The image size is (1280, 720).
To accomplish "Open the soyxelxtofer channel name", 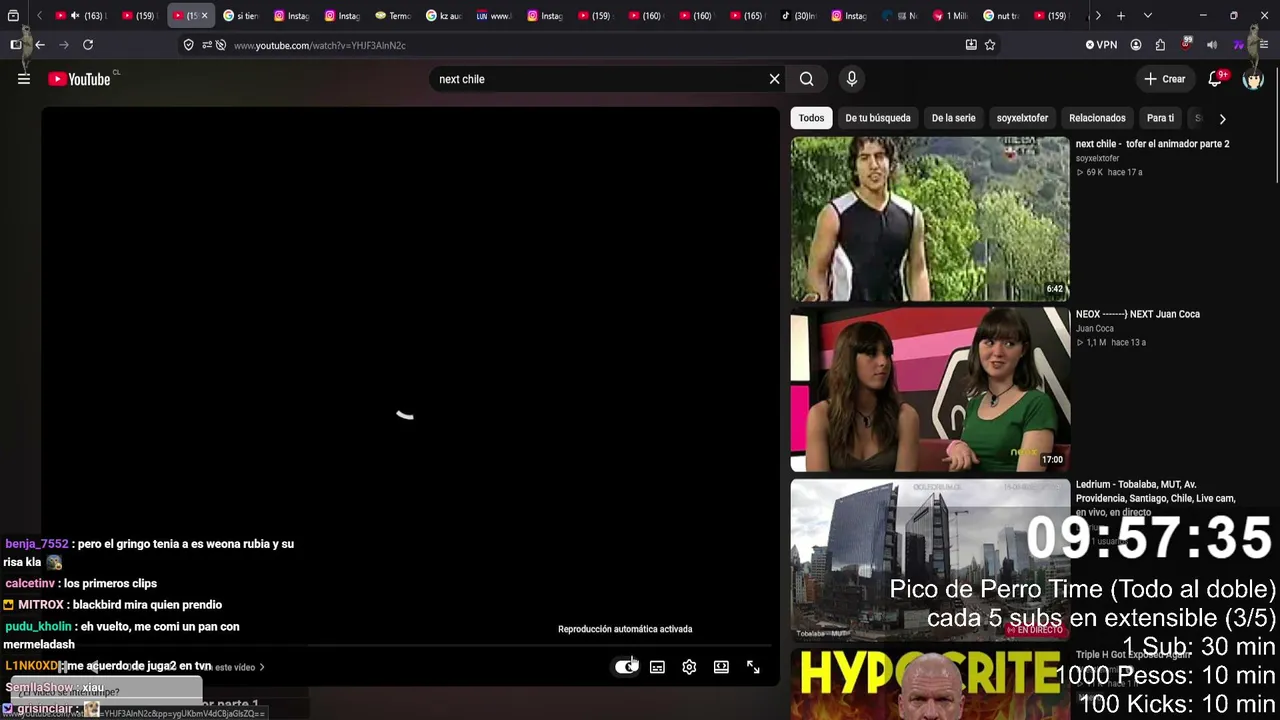I will click(x=1097, y=158).
